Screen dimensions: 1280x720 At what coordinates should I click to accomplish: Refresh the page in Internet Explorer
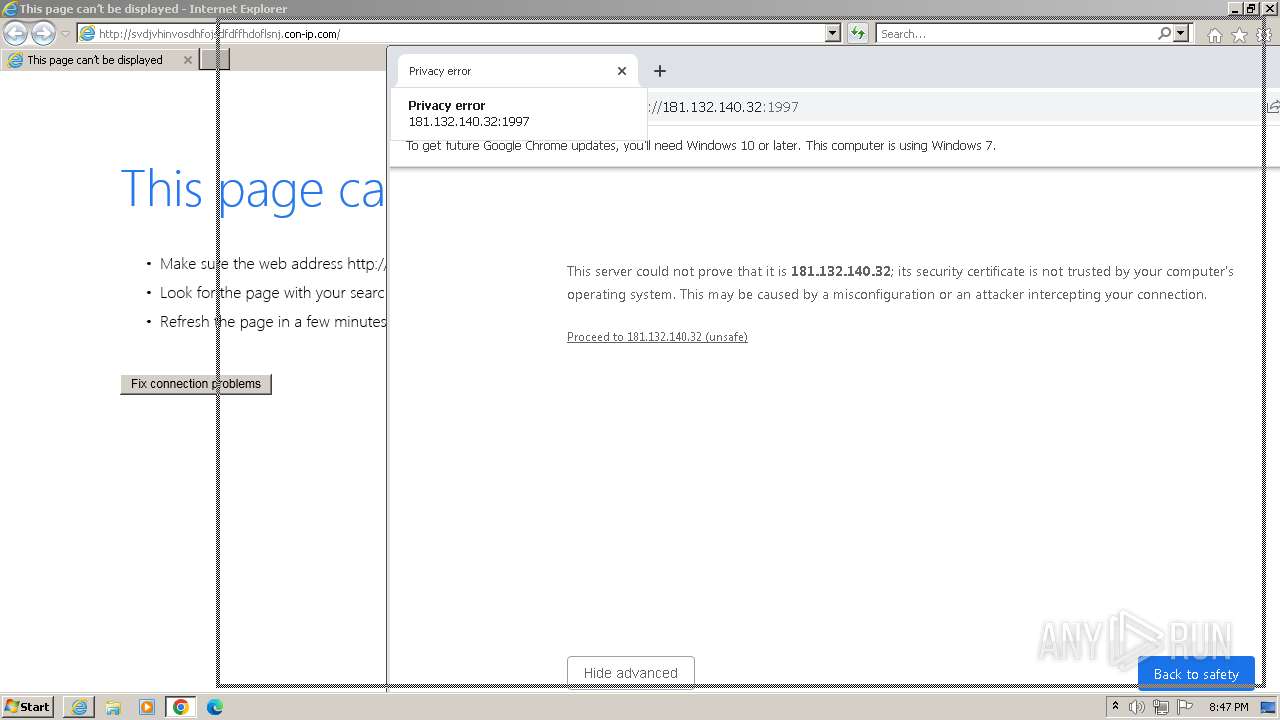(x=858, y=34)
